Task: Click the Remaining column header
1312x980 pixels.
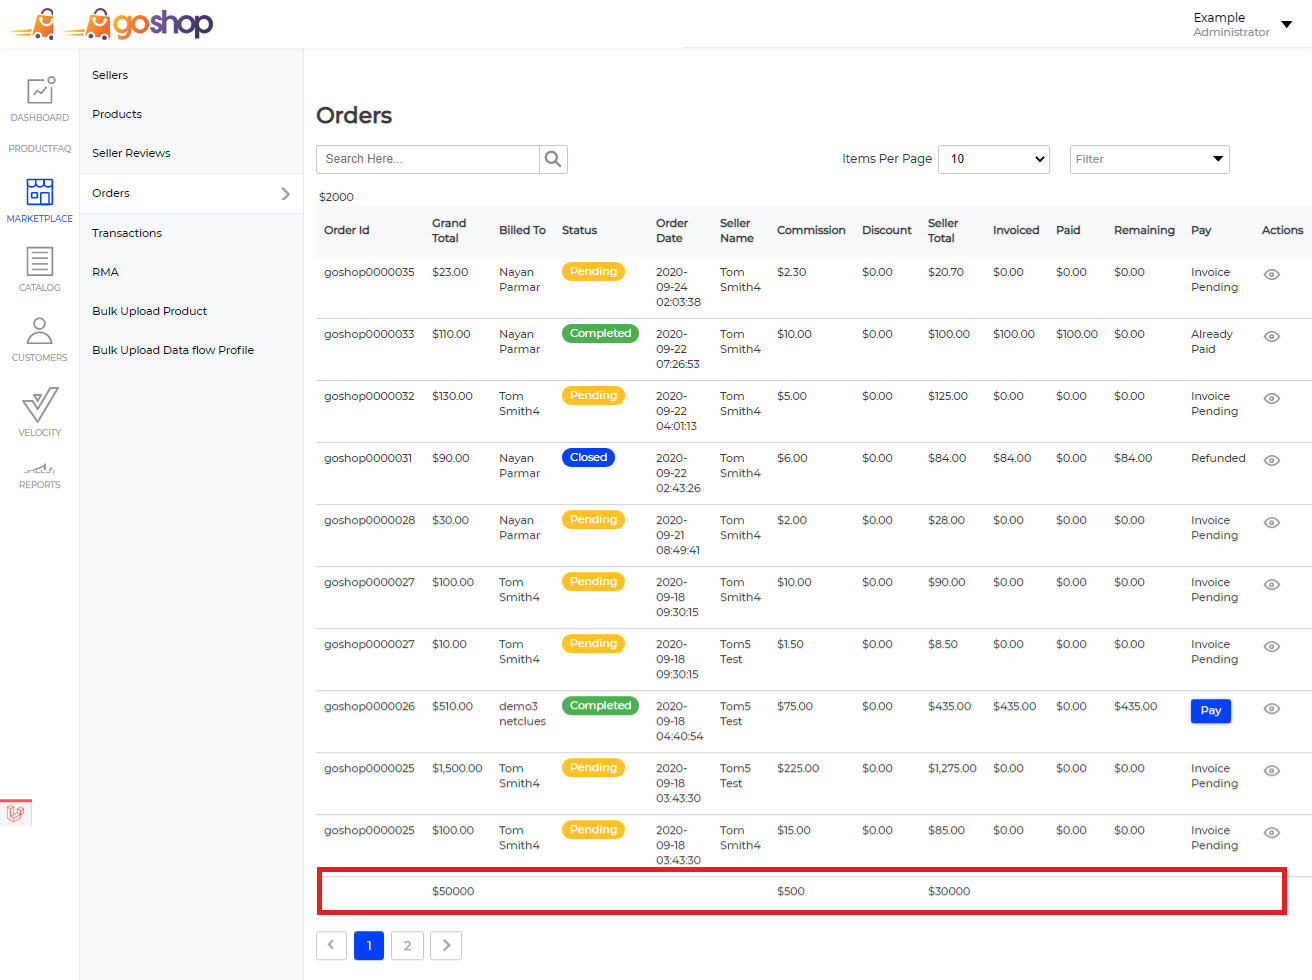Action: pos(1144,230)
